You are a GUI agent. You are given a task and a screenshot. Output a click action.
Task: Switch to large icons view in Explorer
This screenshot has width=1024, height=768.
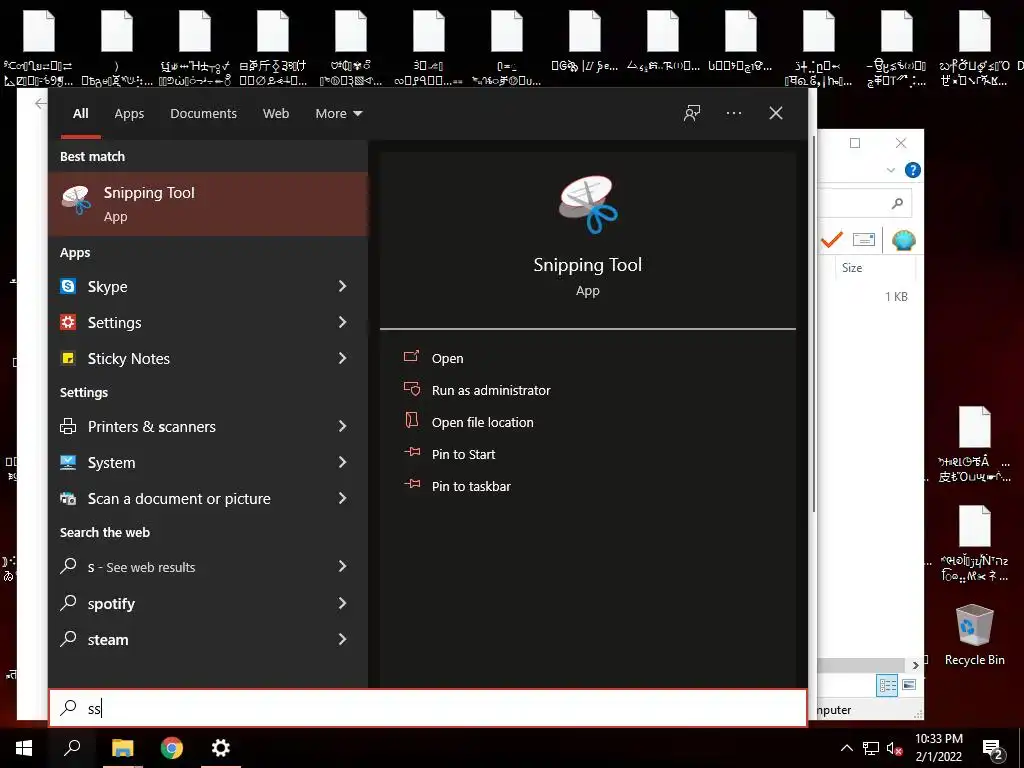(x=909, y=685)
